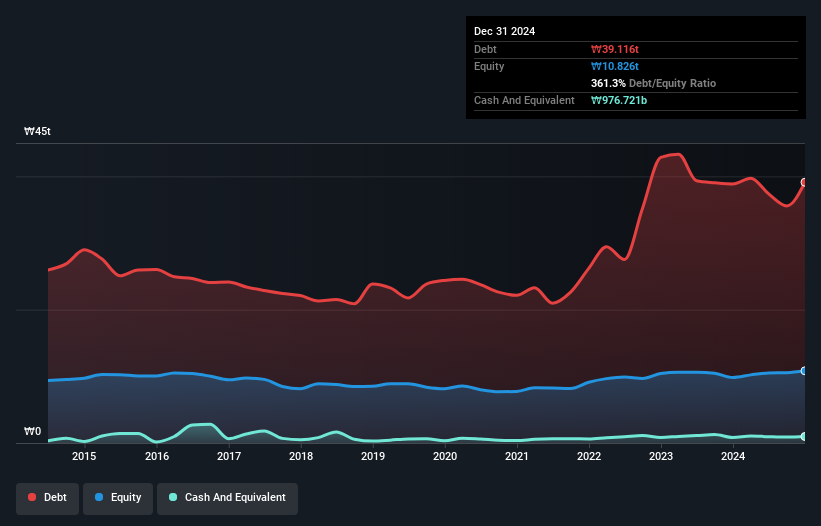Click the ₩976.721b cash value in tooltip
Viewport: 821px width, 526px height.
(619, 100)
